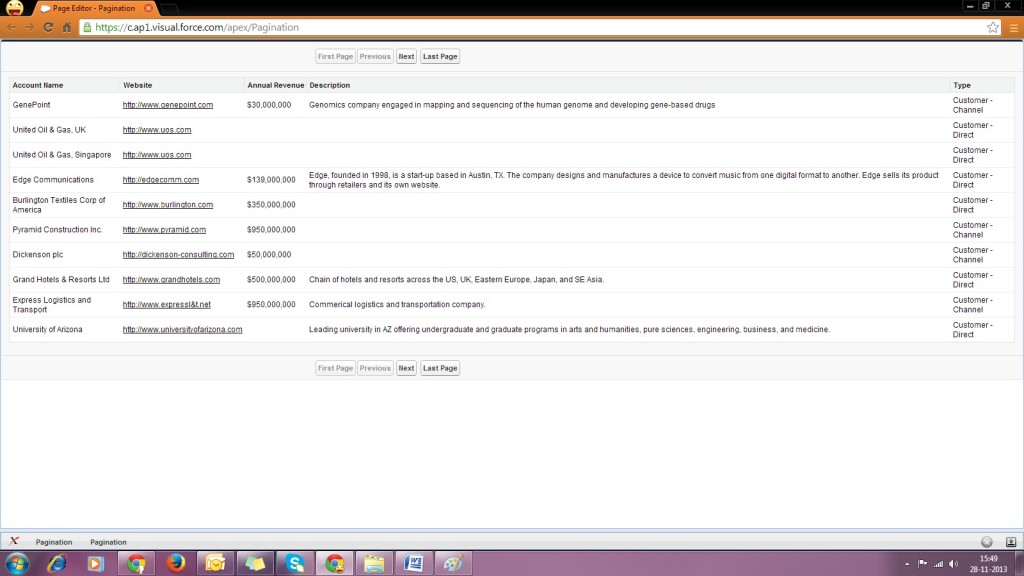Click the network signal tray icon
The height and width of the screenshot is (576, 1024).
click(938, 564)
